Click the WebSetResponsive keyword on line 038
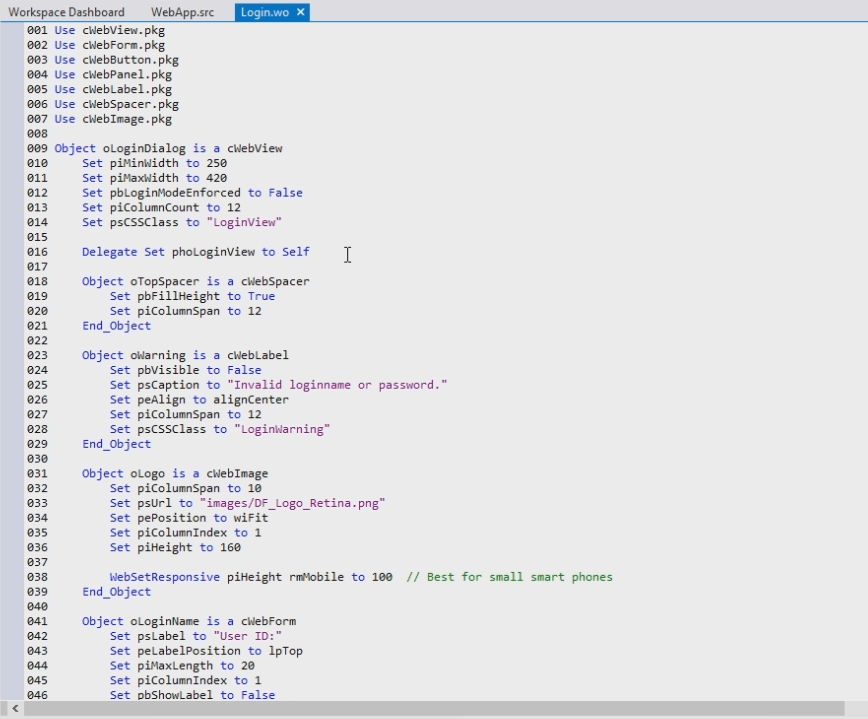 165,577
